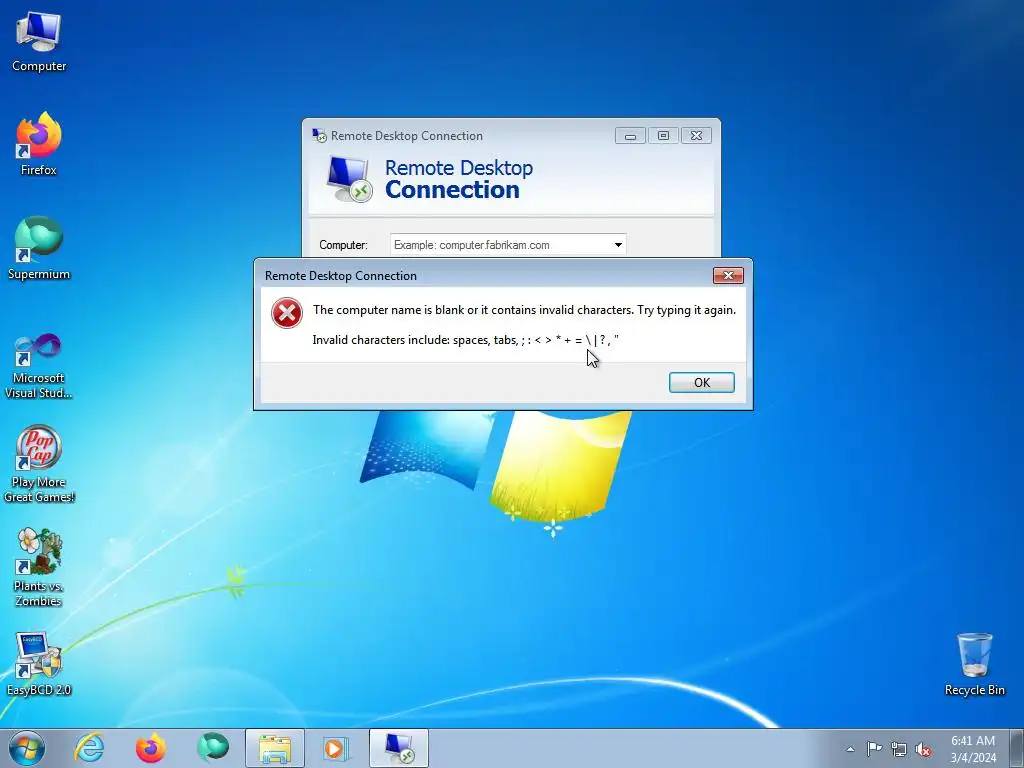Select the Recycle Bin icon
Screen dimensions: 1024x768
coord(974,664)
